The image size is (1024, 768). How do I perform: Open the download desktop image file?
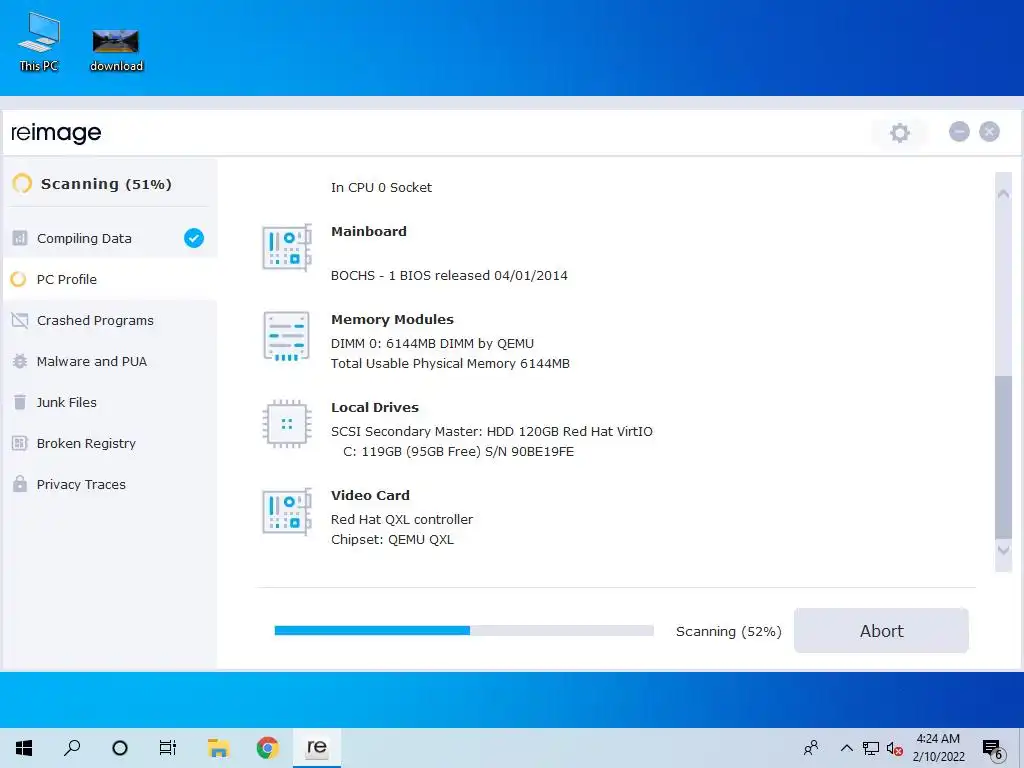[116, 50]
